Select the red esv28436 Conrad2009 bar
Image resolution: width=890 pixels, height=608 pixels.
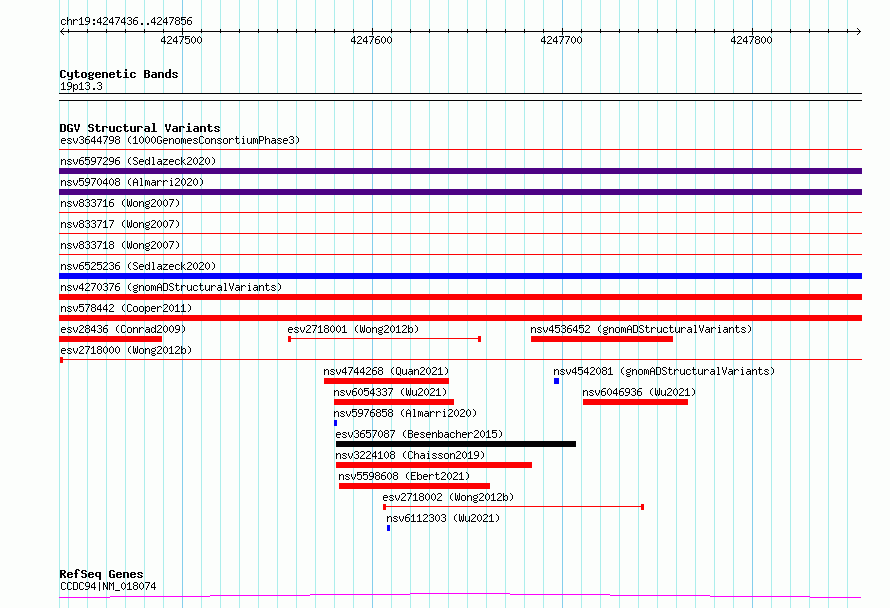tap(111, 339)
